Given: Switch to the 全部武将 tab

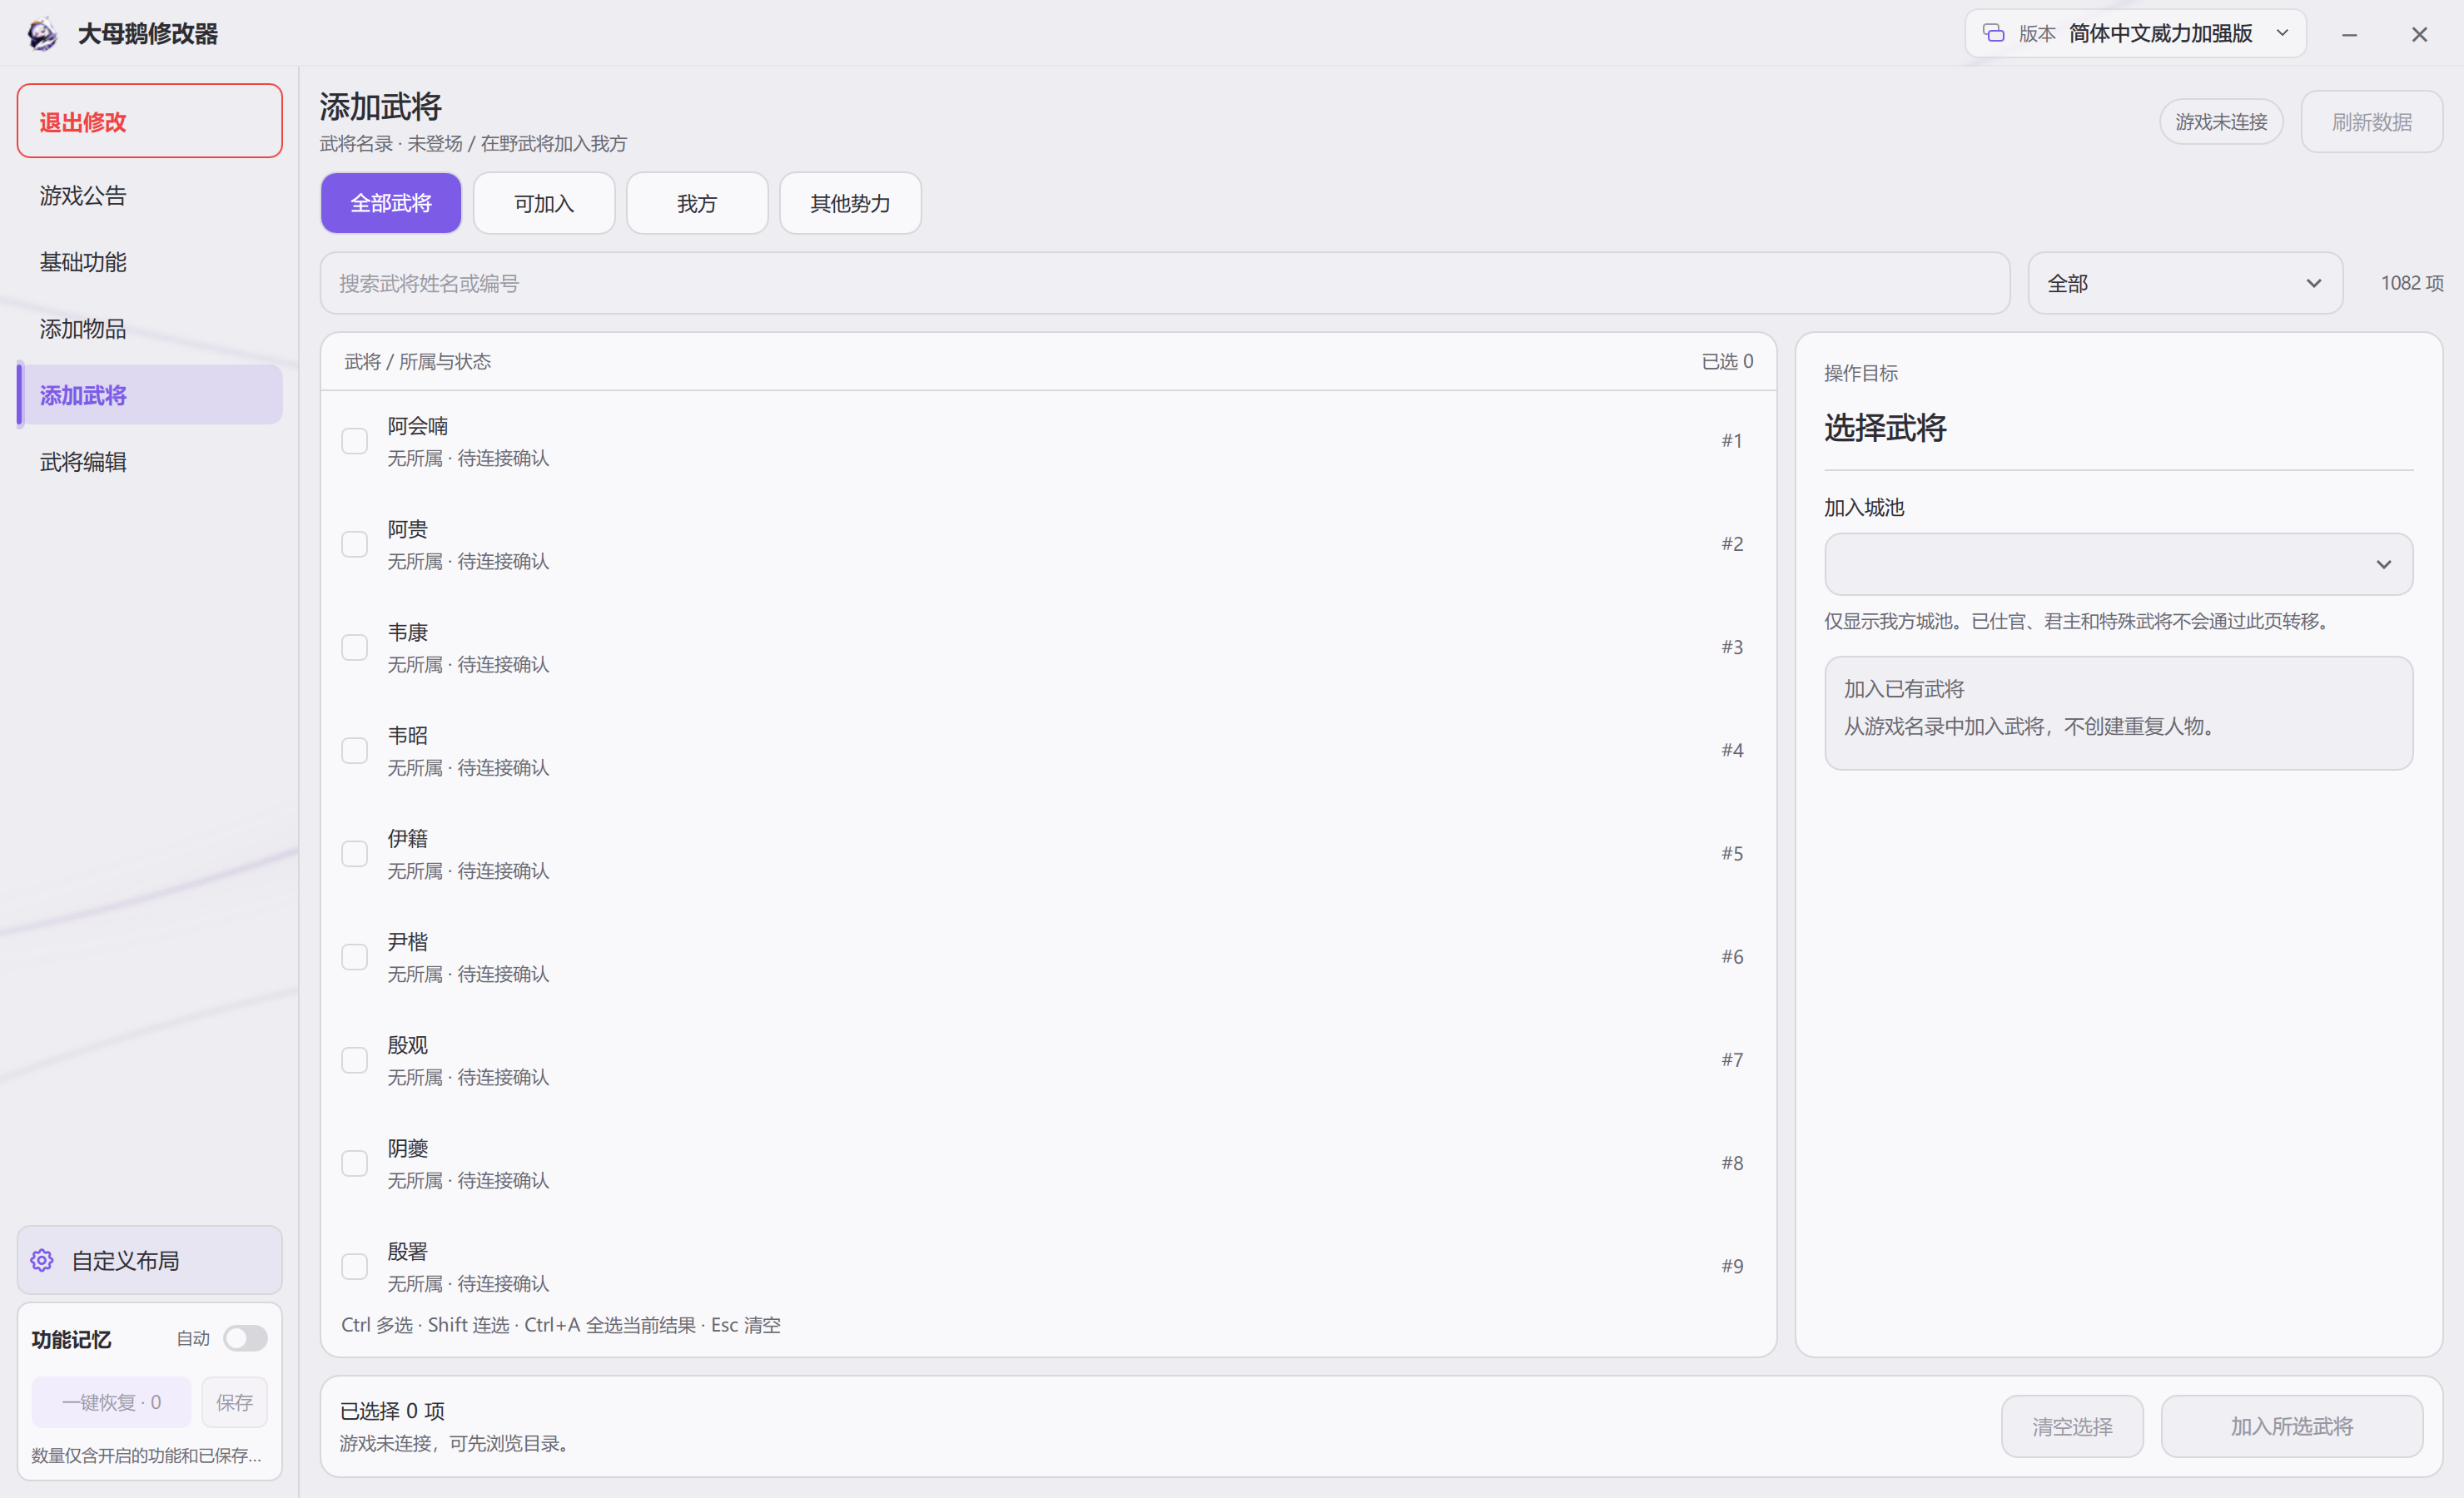Looking at the screenshot, I should tap(391, 203).
